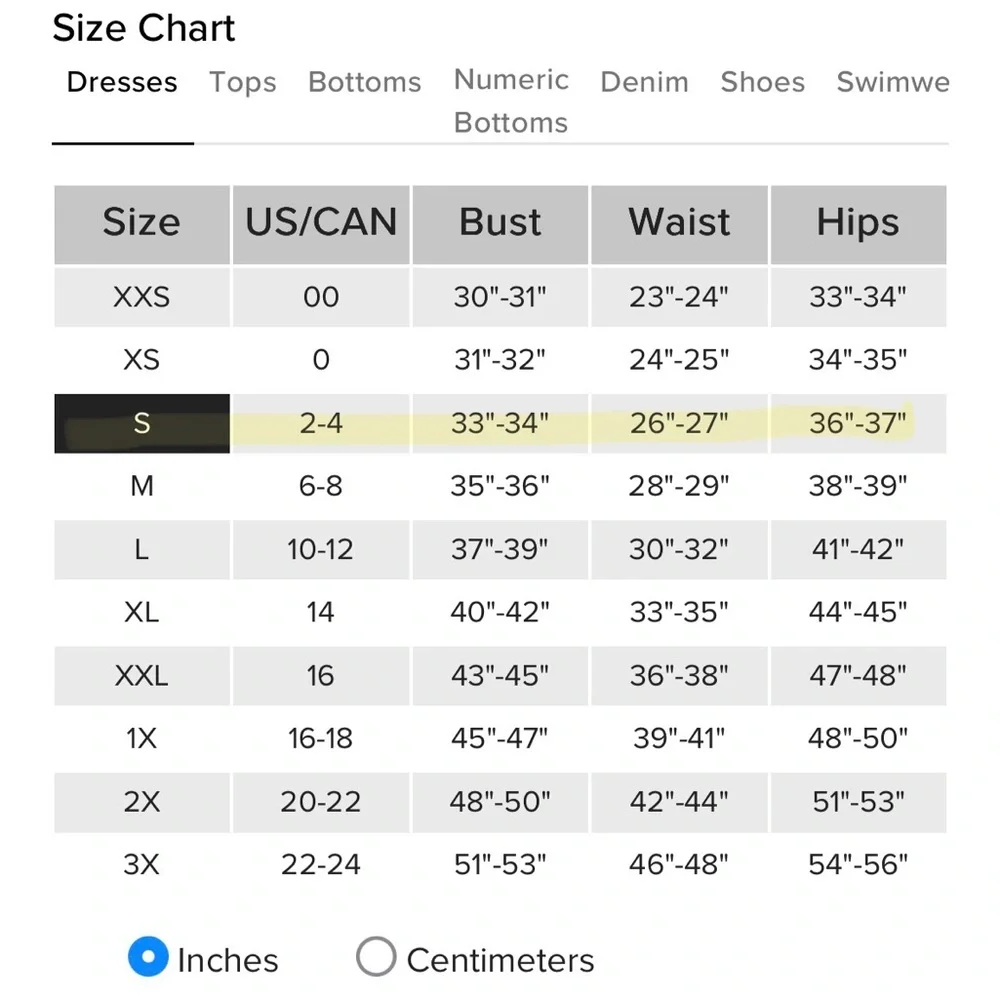The height and width of the screenshot is (1000, 1000).
Task: Click the XL size label
Action: click(142, 612)
